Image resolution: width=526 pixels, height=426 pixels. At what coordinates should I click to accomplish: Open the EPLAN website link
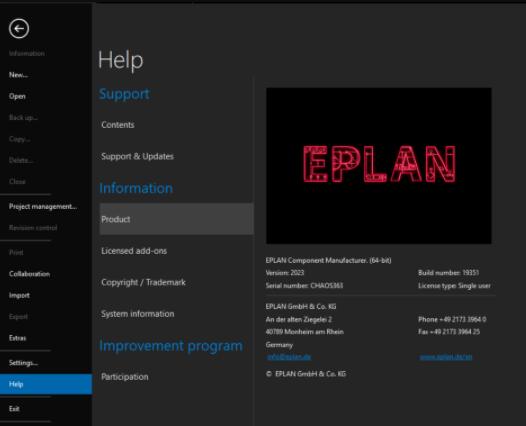point(446,357)
